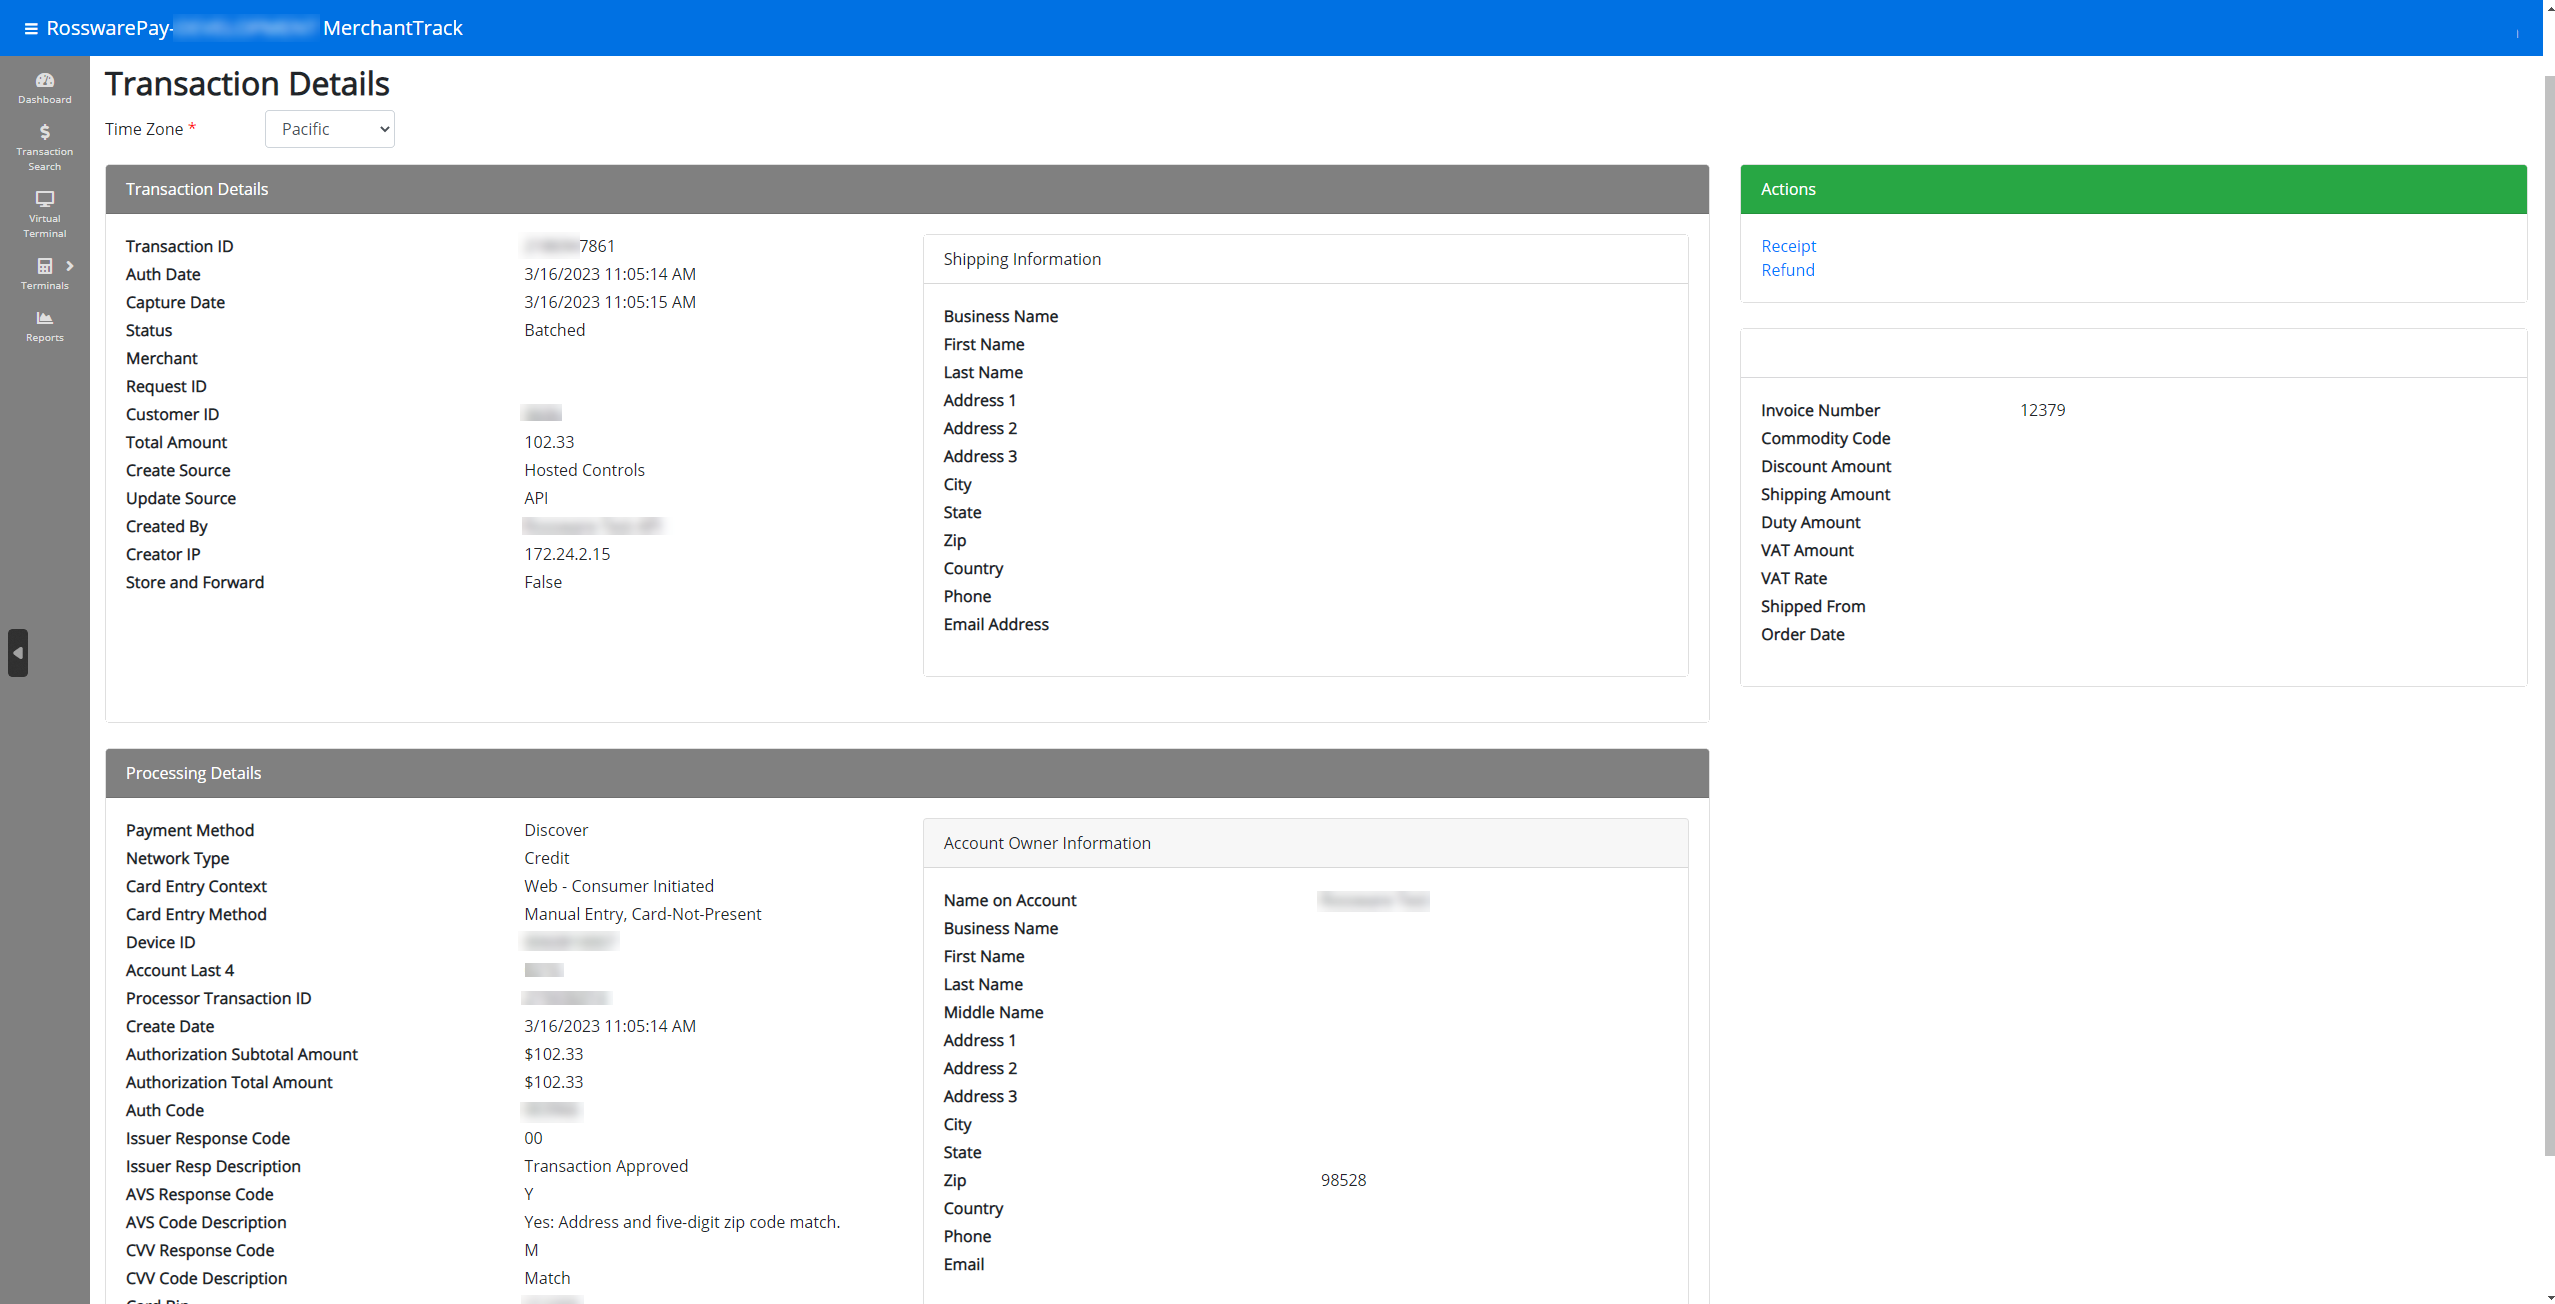This screenshot has width=2555, height=1304.
Task: Collapse sidebar using black arrow handle
Action: tap(18, 653)
